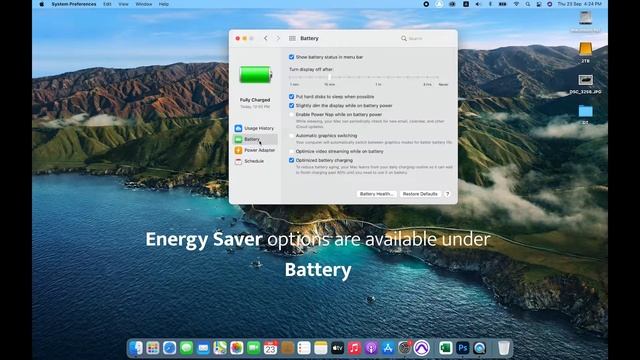The image size is (640, 360).
Task: Open Excel from the Dock
Action: 446,348
